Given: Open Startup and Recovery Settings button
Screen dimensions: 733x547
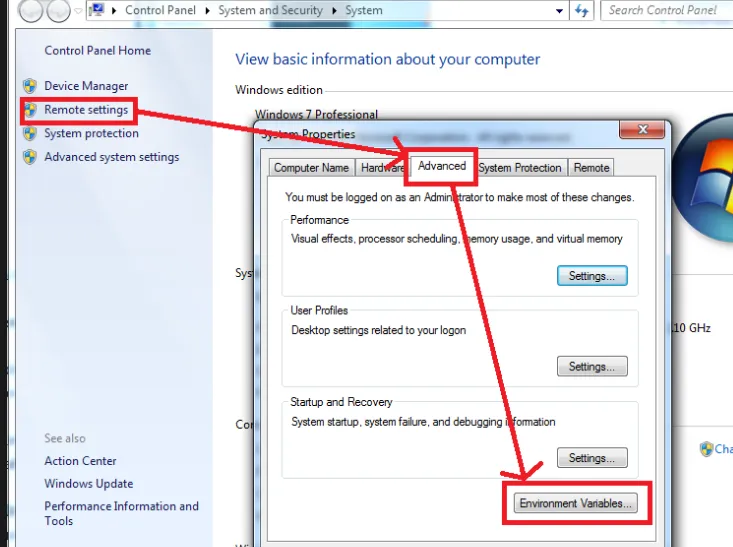Looking at the screenshot, I should point(592,458).
